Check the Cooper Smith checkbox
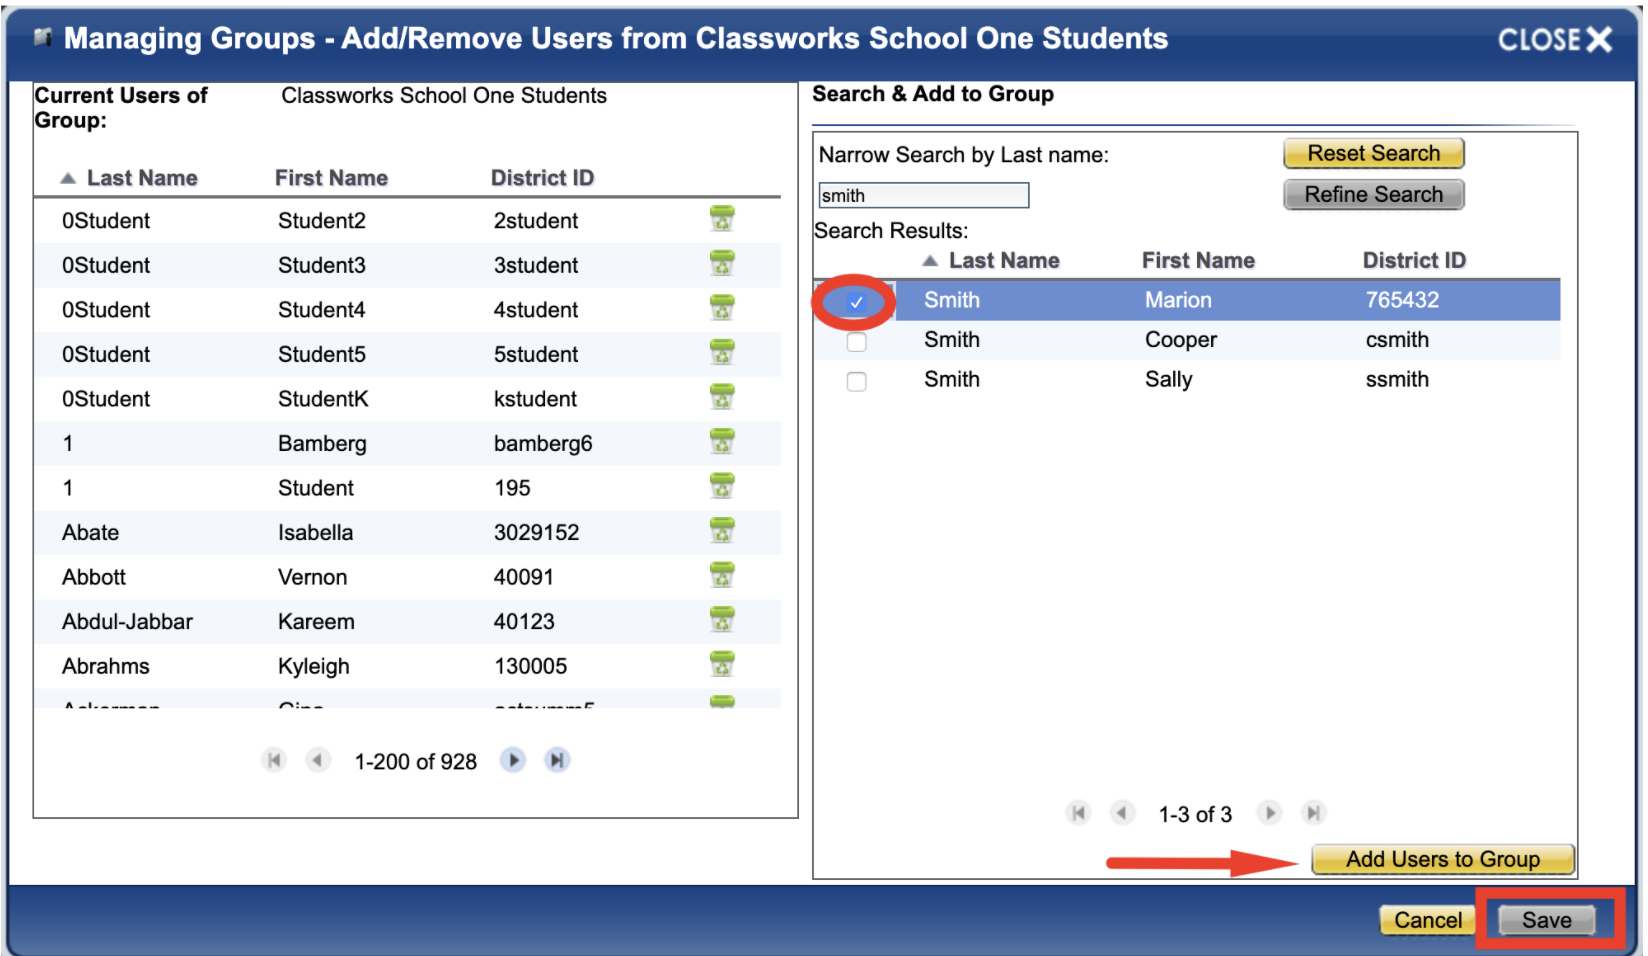Image resolution: width=1648 pixels, height=956 pixels. click(x=856, y=342)
